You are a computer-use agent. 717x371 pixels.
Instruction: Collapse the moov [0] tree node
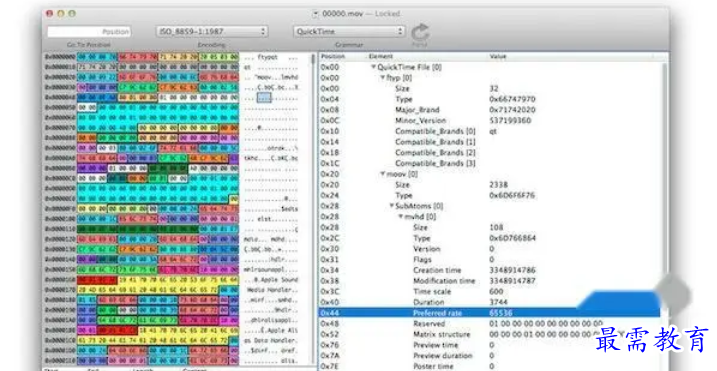[382, 174]
